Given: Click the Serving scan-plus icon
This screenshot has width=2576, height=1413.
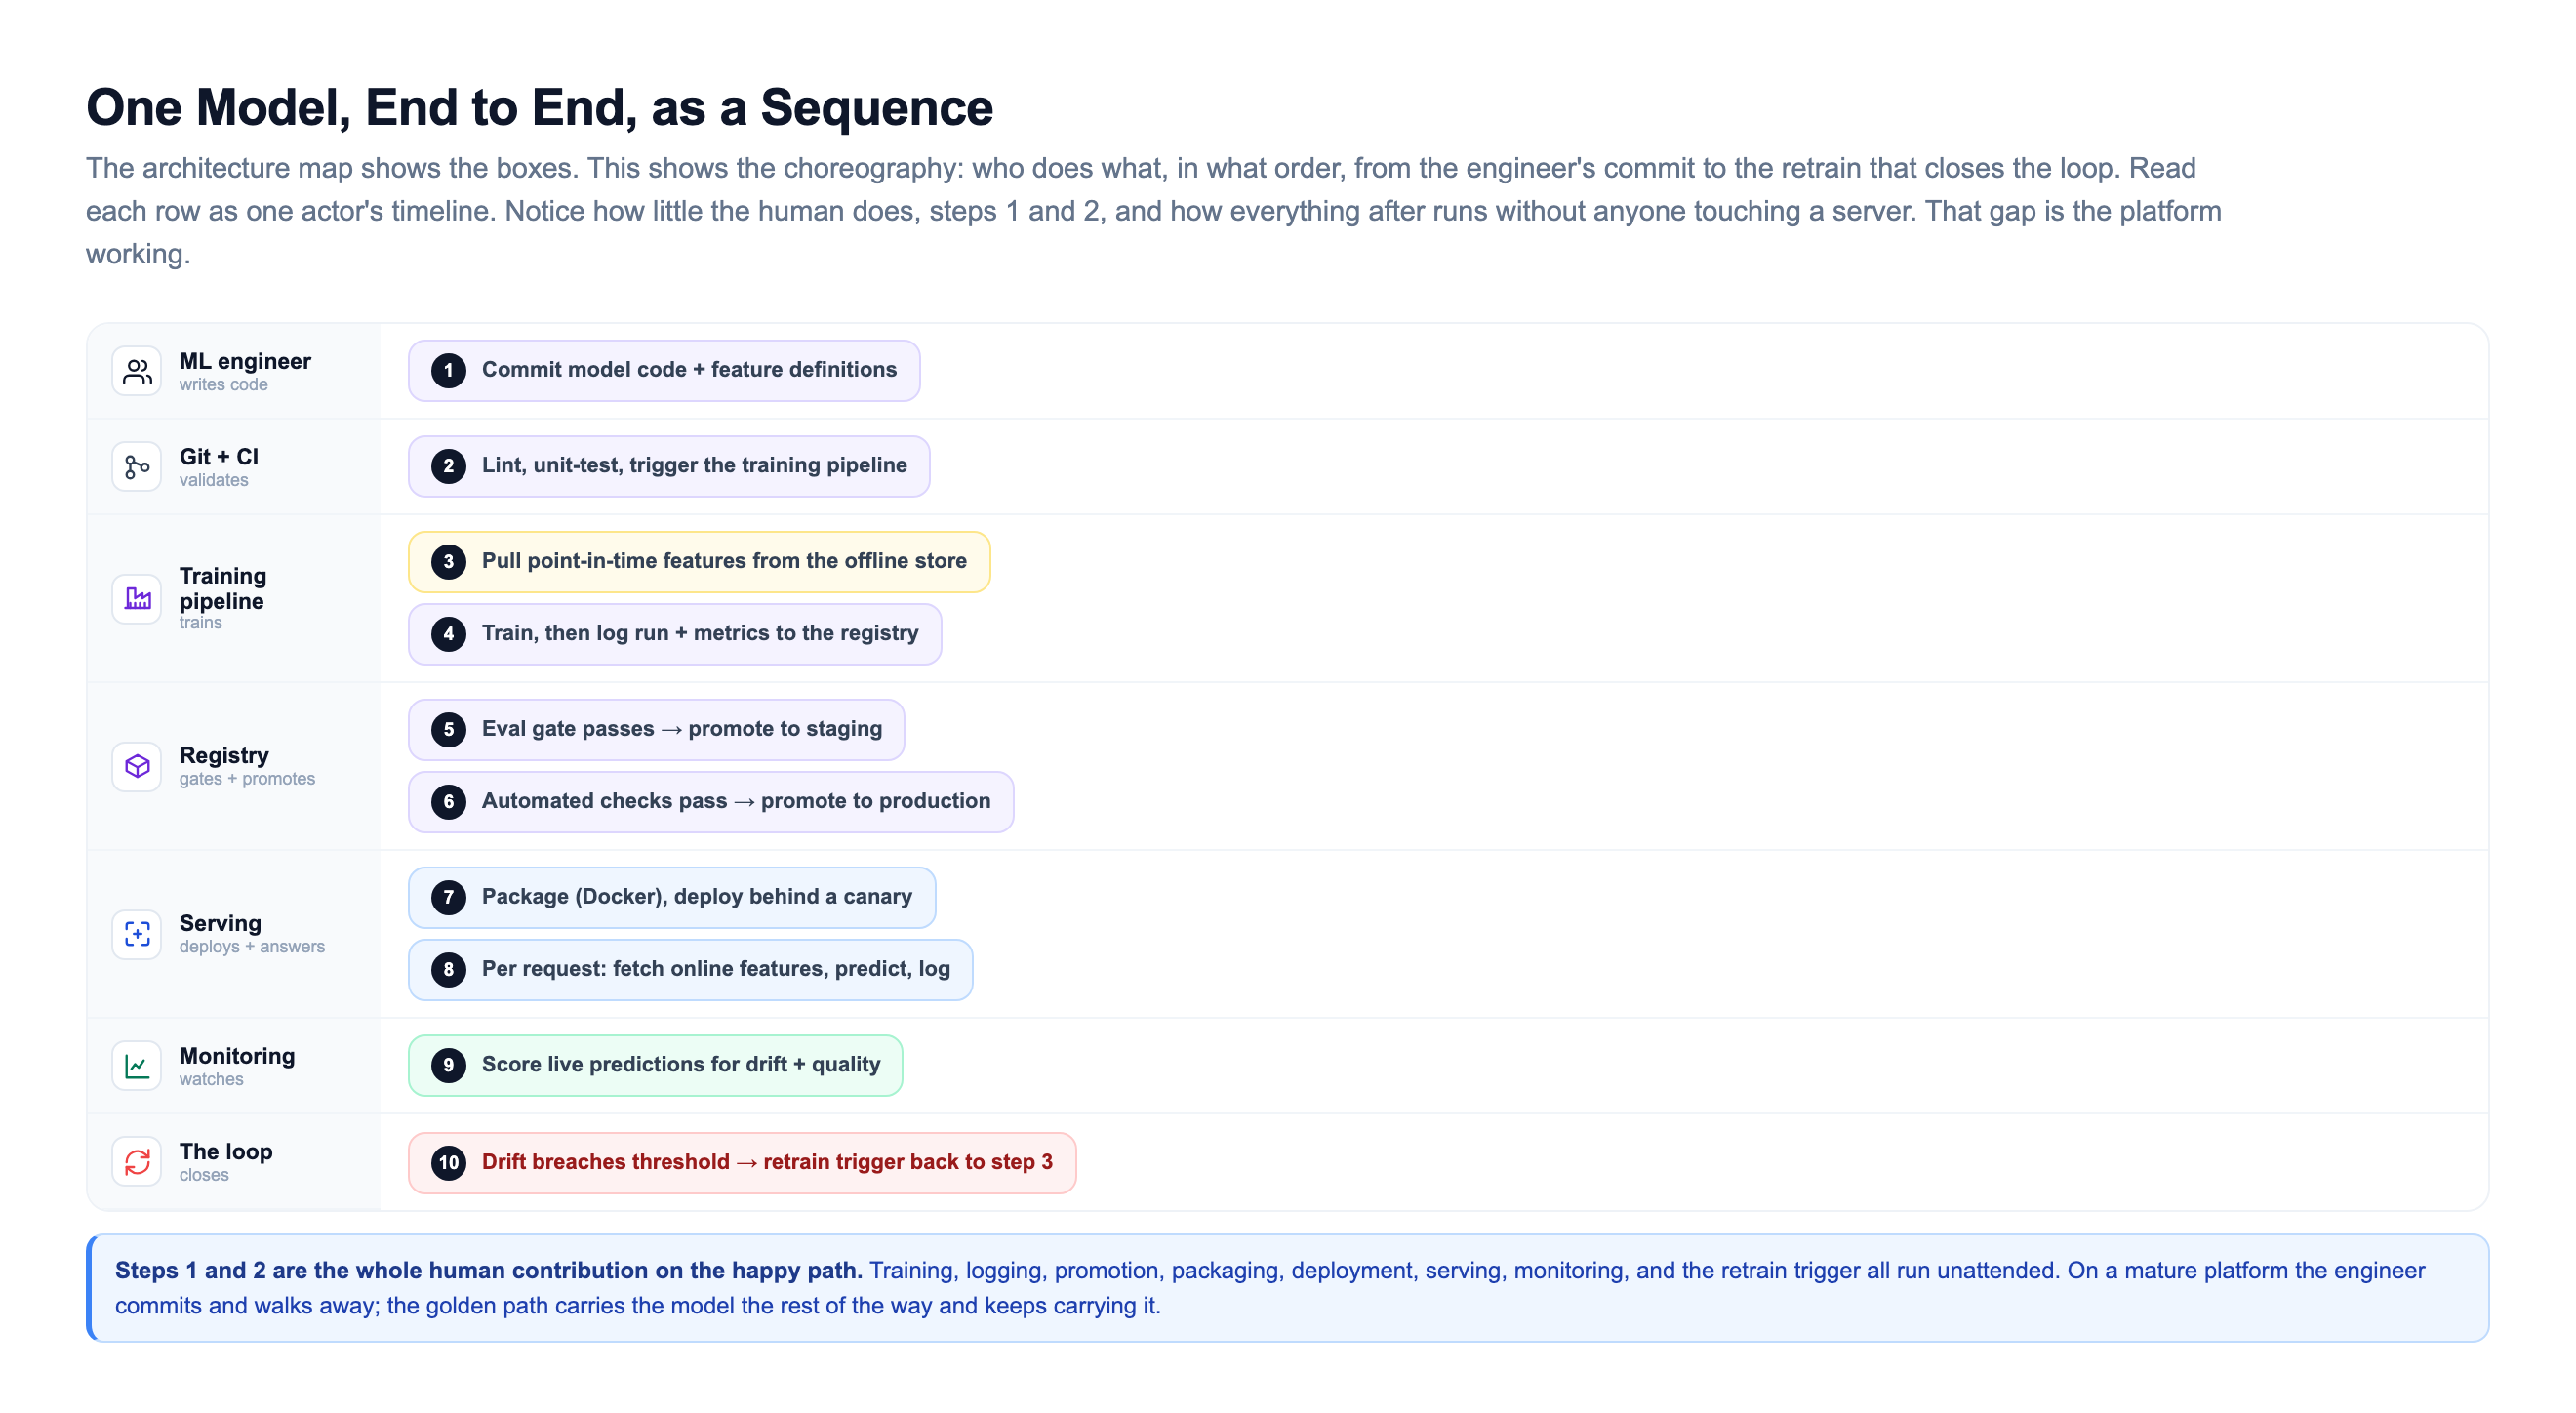Looking at the screenshot, I should [137, 935].
